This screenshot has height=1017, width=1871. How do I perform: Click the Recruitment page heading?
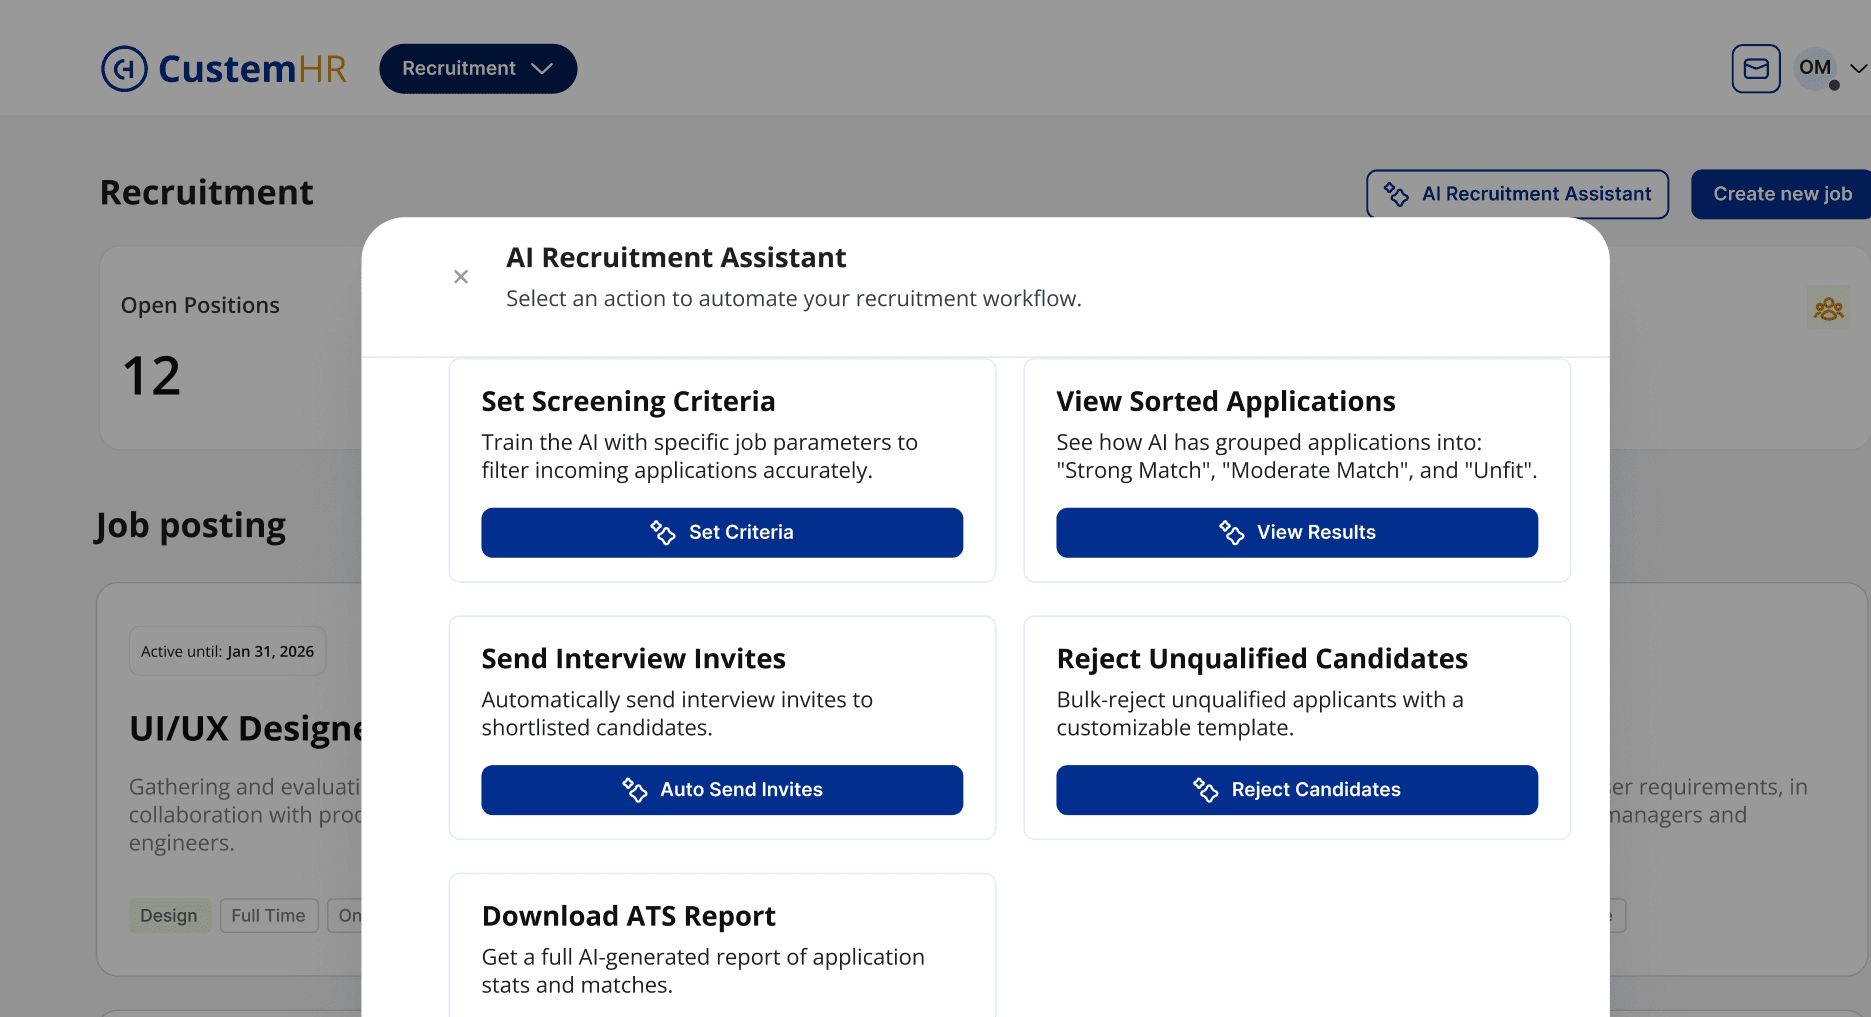207,193
